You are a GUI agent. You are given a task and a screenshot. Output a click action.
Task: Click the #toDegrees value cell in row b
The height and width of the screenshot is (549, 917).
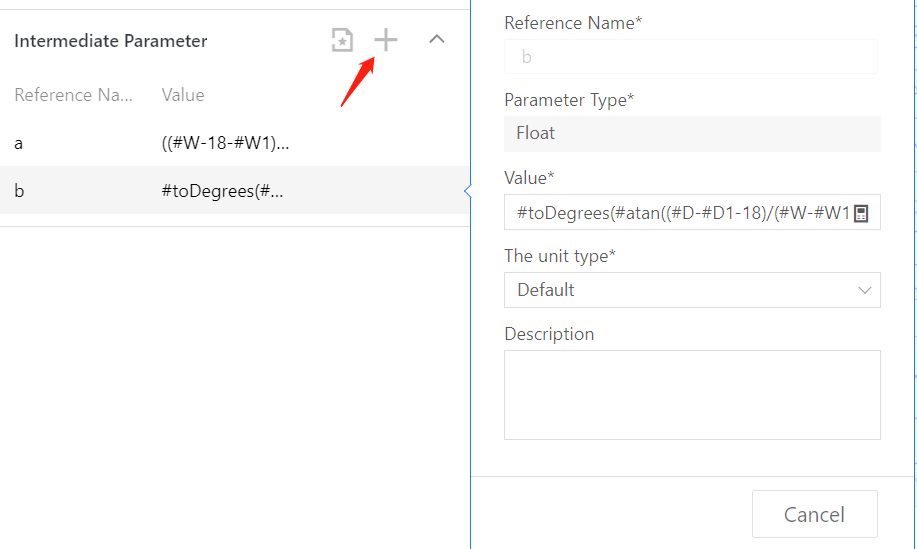click(x=223, y=191)
